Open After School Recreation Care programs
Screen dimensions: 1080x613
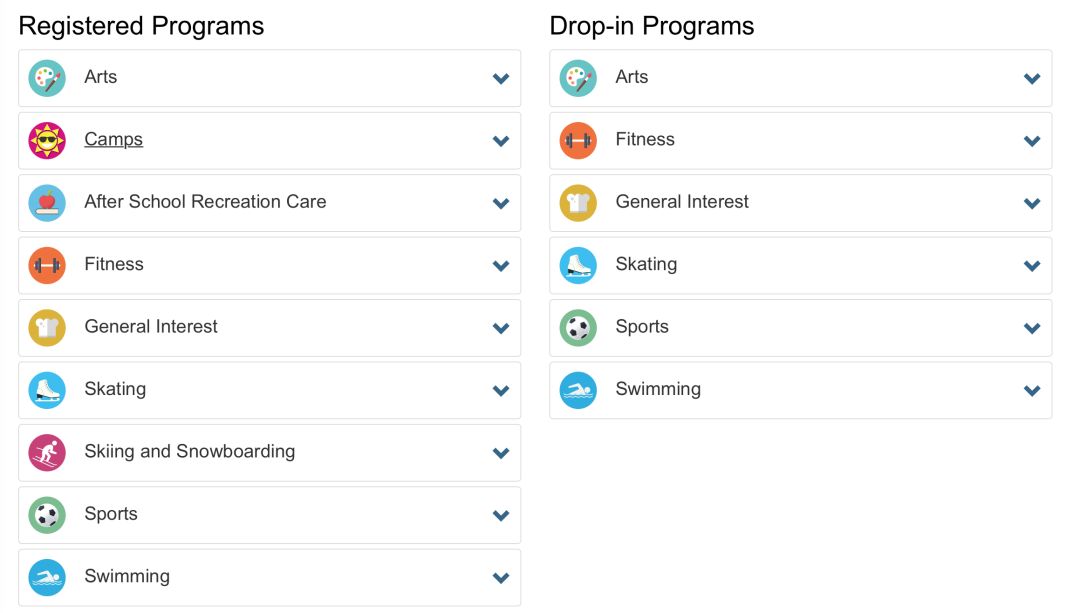[x=205, y=202]
